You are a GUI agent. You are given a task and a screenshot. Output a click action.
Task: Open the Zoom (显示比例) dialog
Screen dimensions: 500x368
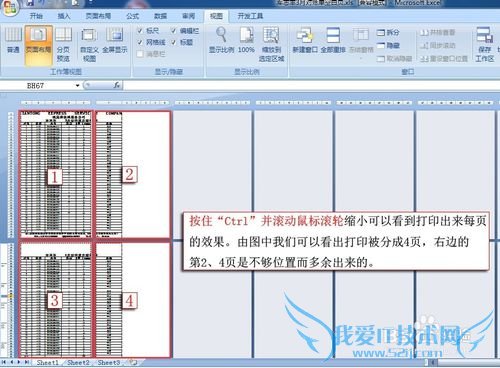pyautogui.click(x=222, y=41)
